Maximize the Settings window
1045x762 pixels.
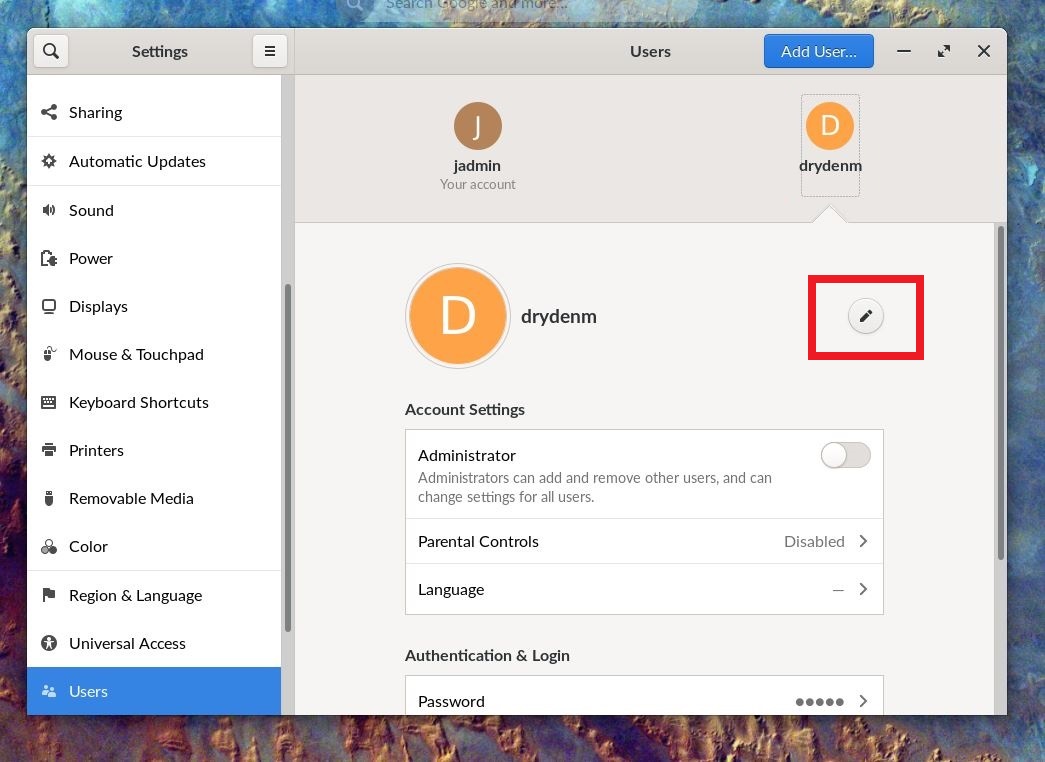click(944, 51)
